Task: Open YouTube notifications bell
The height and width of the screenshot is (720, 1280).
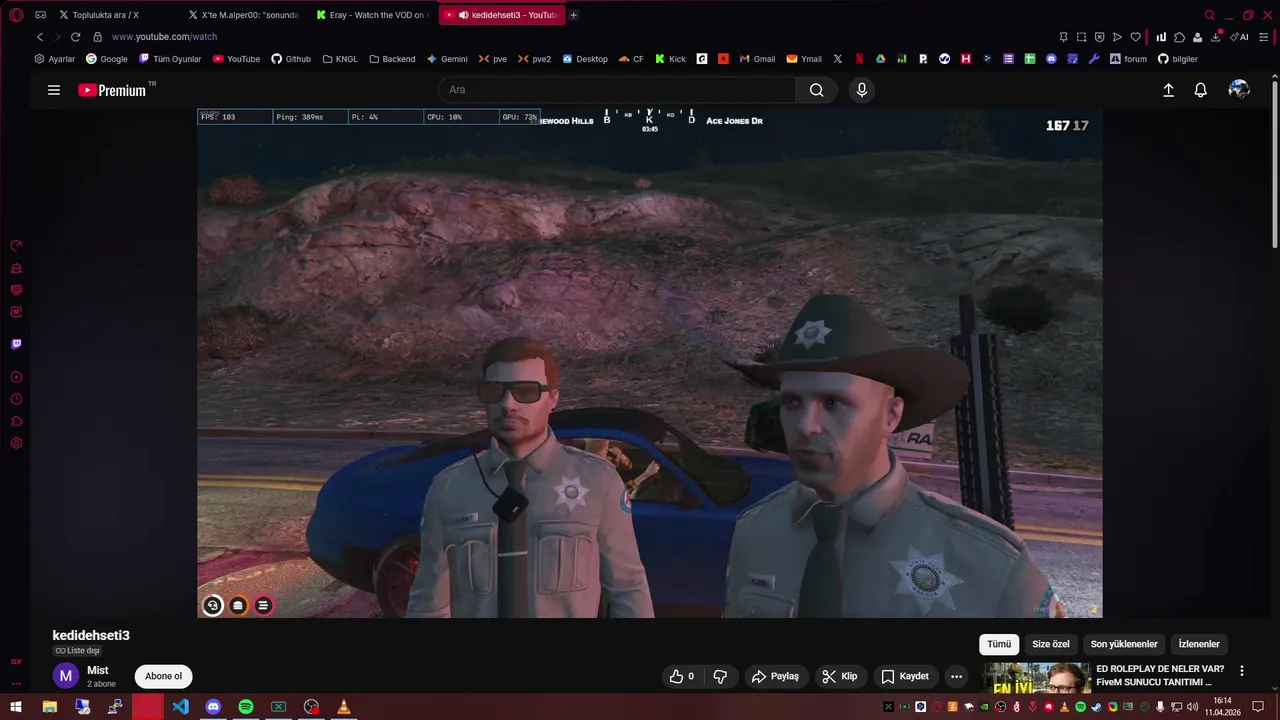Action: coord(1201,90)
